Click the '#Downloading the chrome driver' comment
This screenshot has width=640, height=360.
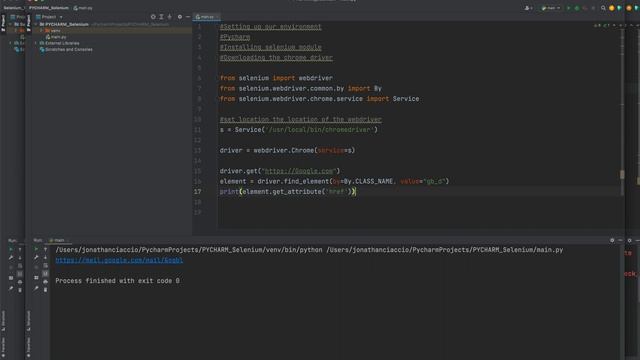pos(276,58)
